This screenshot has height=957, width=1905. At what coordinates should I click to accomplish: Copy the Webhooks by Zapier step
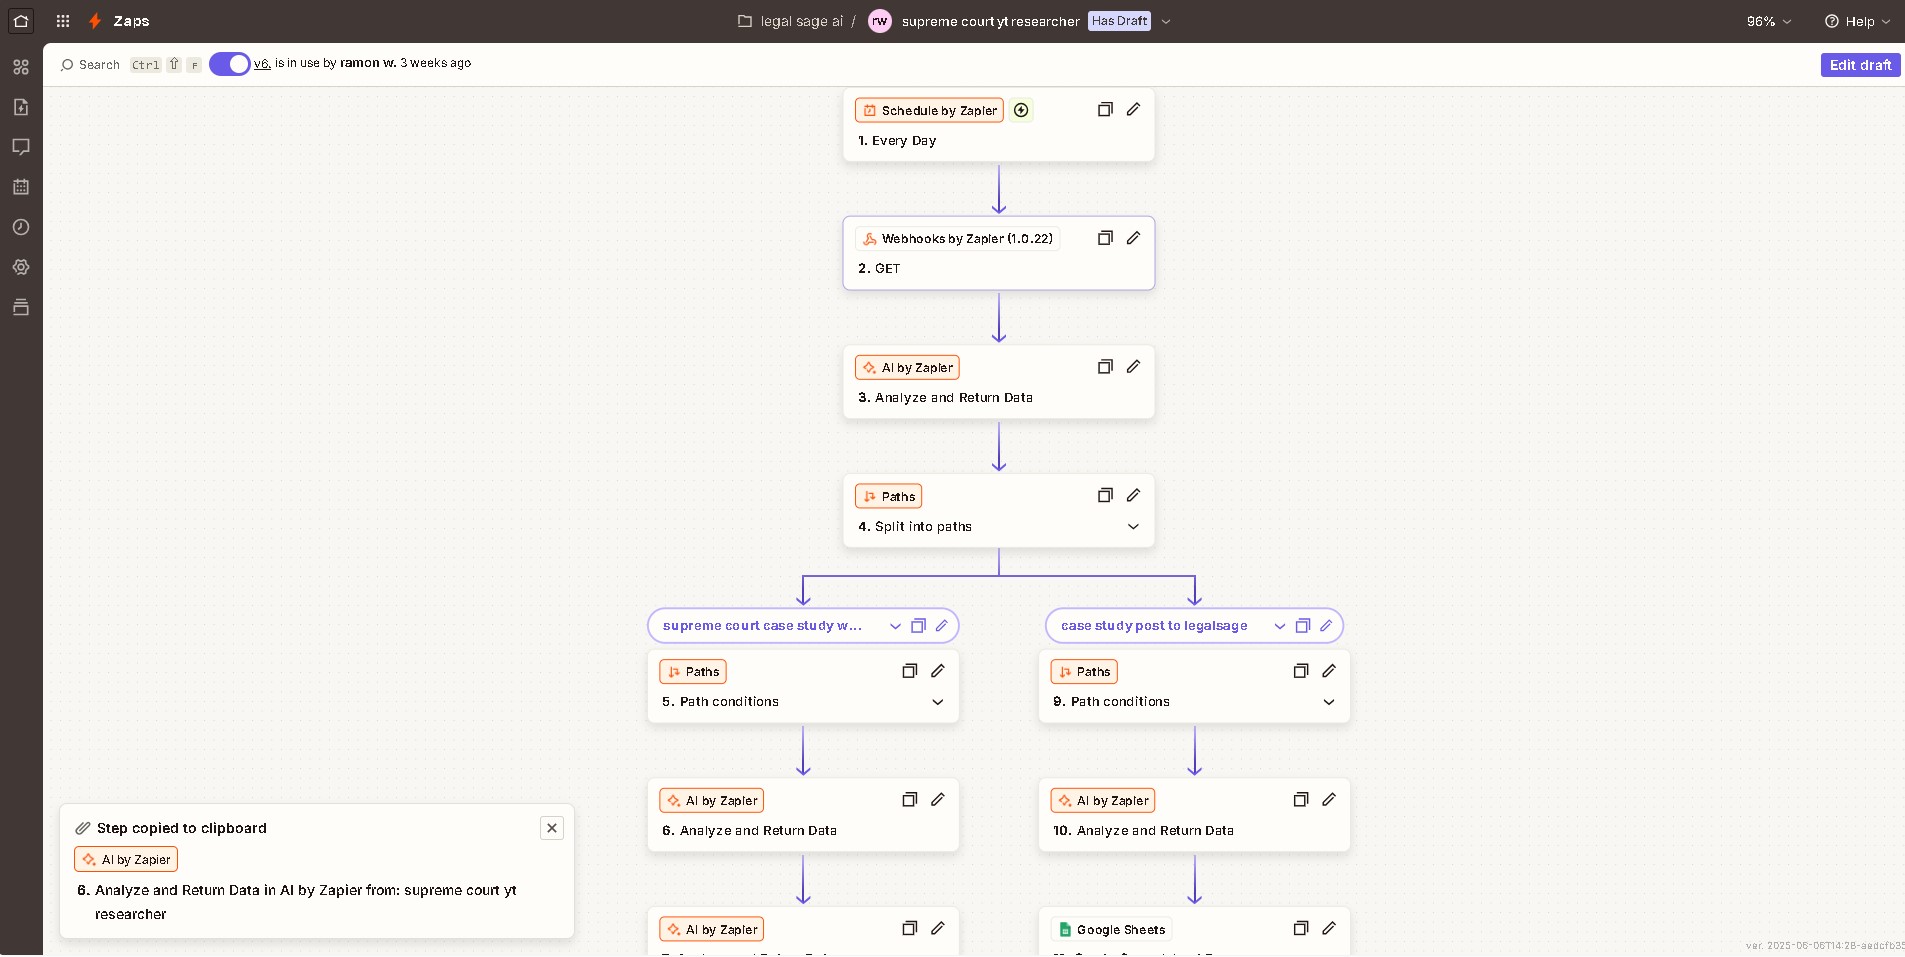[1105, 238]
